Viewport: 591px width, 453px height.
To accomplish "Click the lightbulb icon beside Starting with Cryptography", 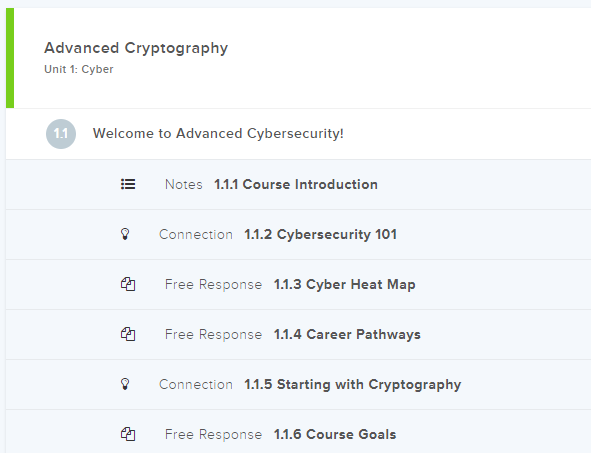I will (x=125, y=384).
